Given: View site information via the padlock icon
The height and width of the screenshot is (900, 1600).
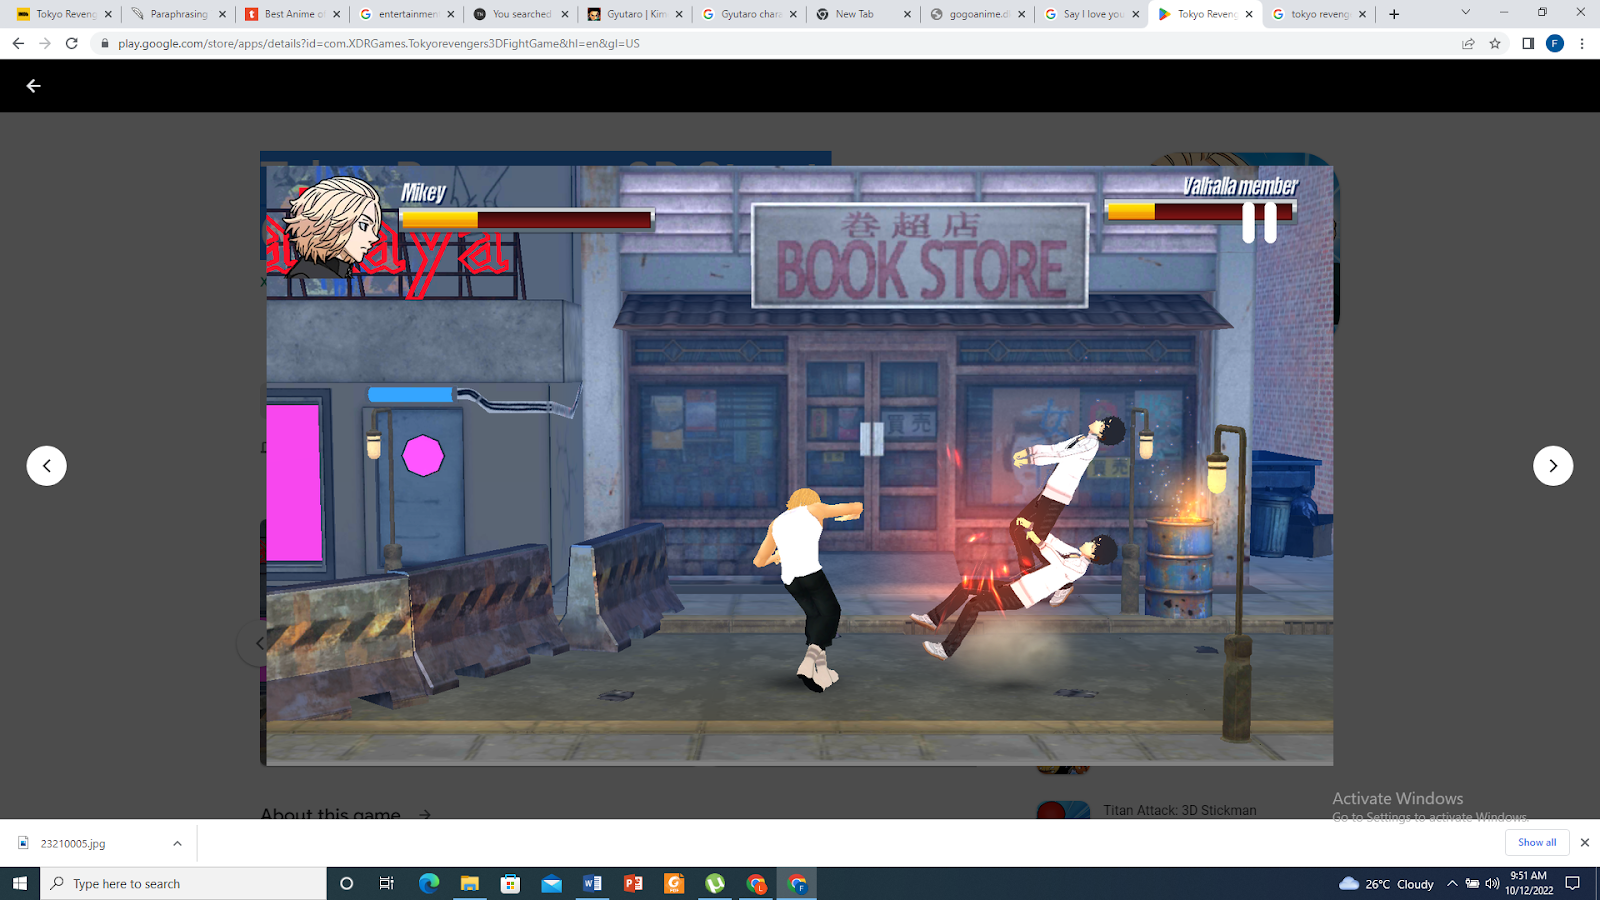Looking at the screenshot, I should 104,43.
